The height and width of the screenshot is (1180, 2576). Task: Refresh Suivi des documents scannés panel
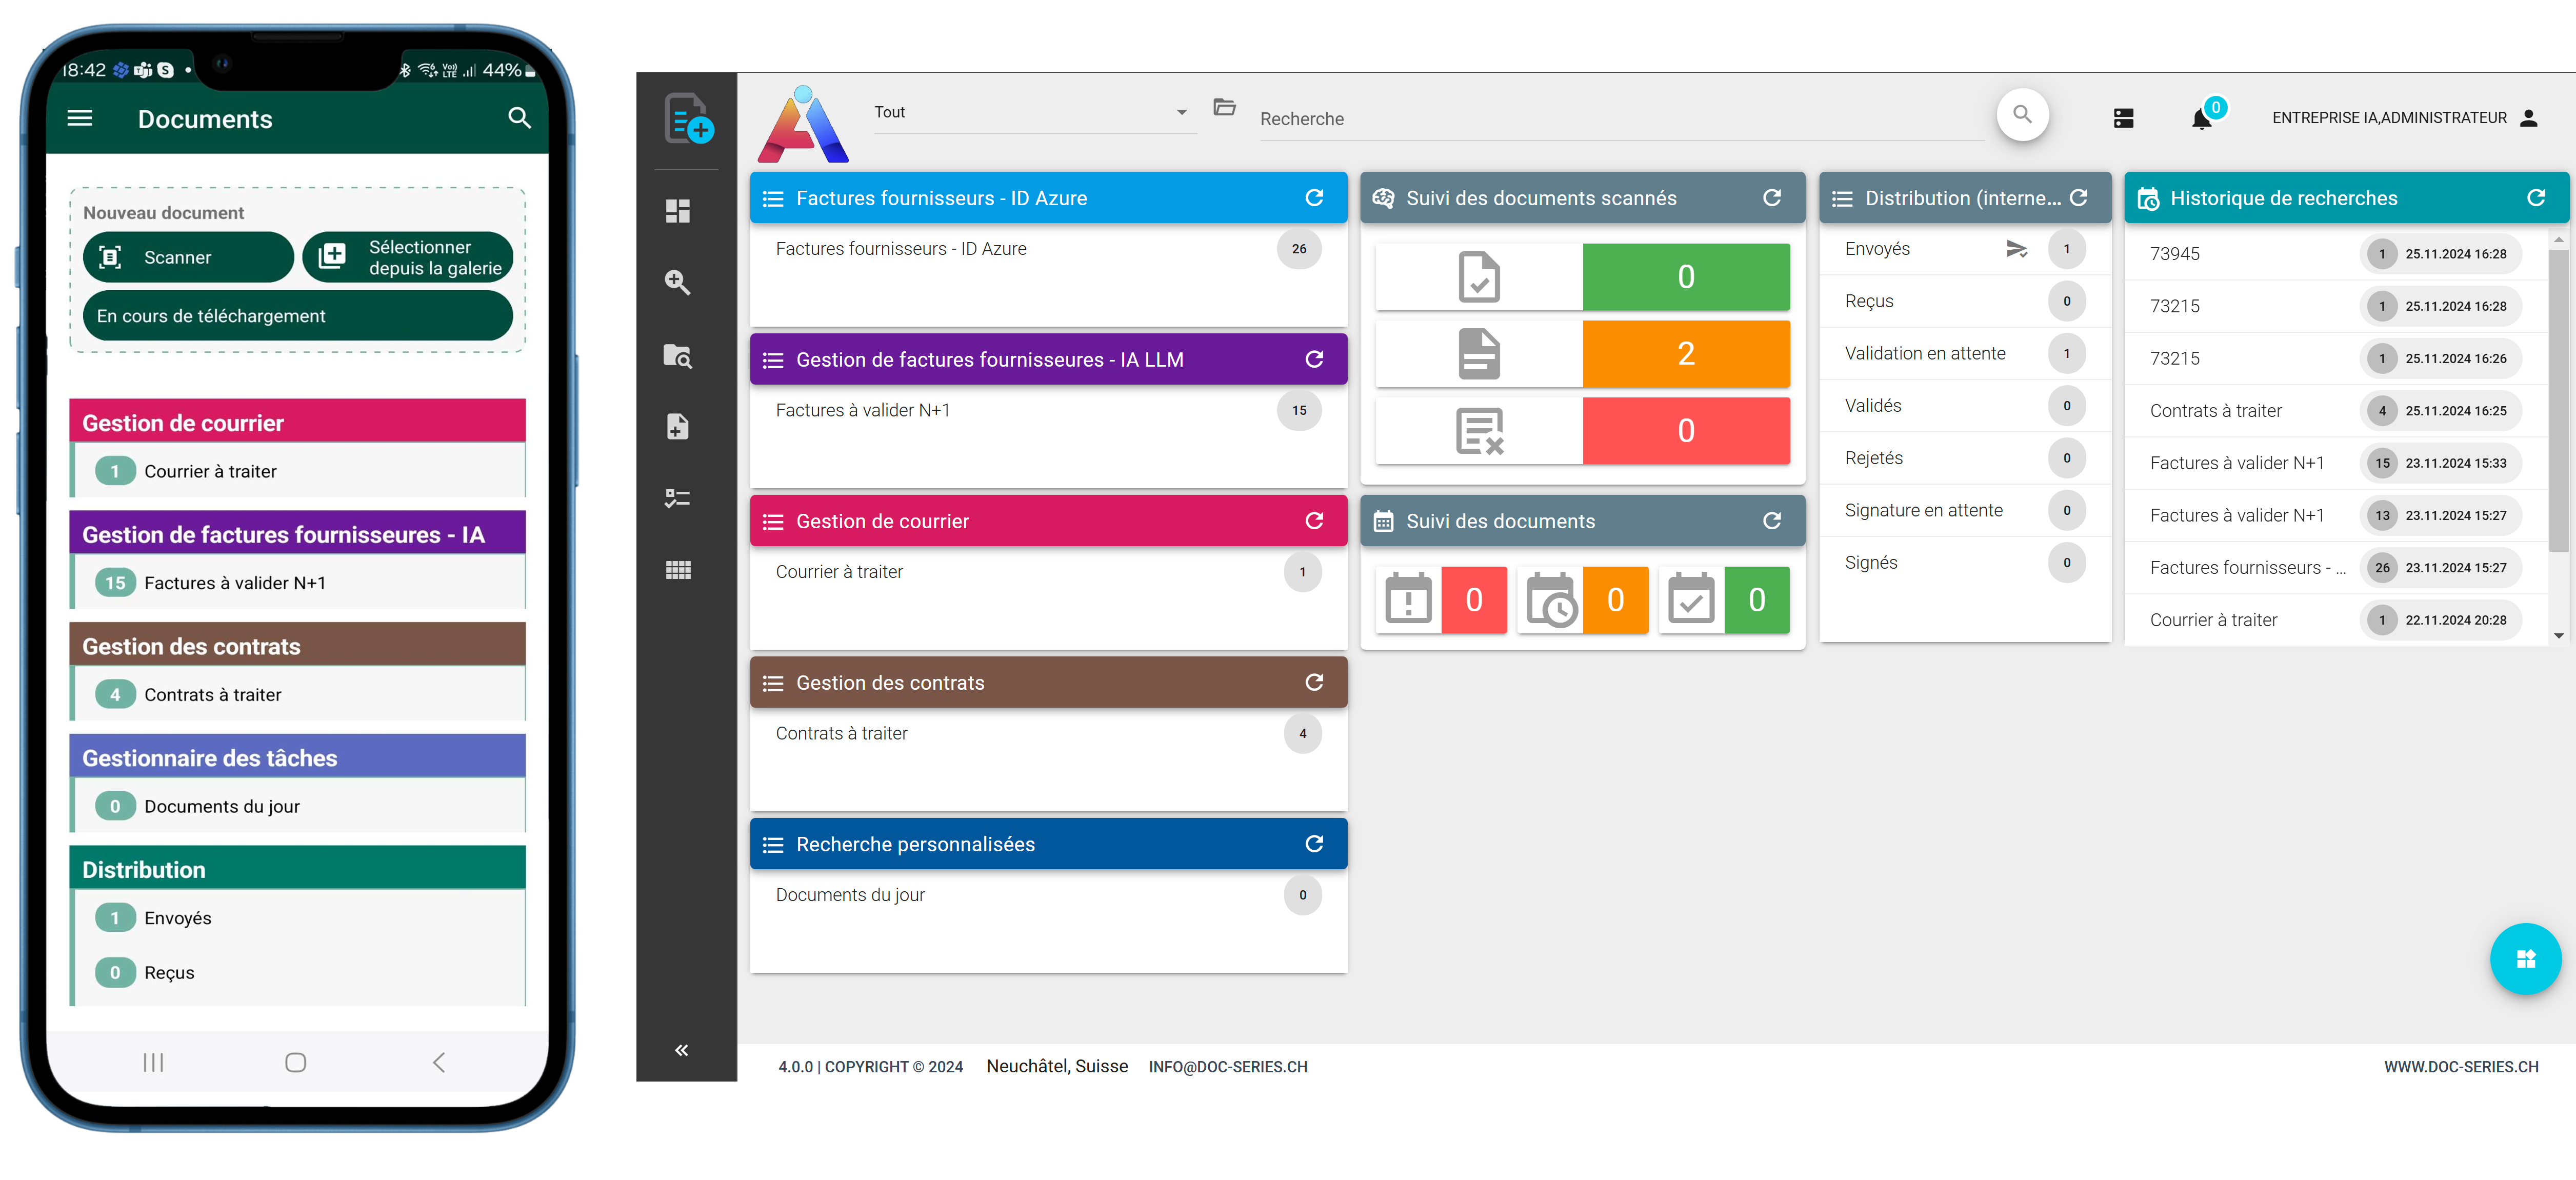click(1772, 198)
